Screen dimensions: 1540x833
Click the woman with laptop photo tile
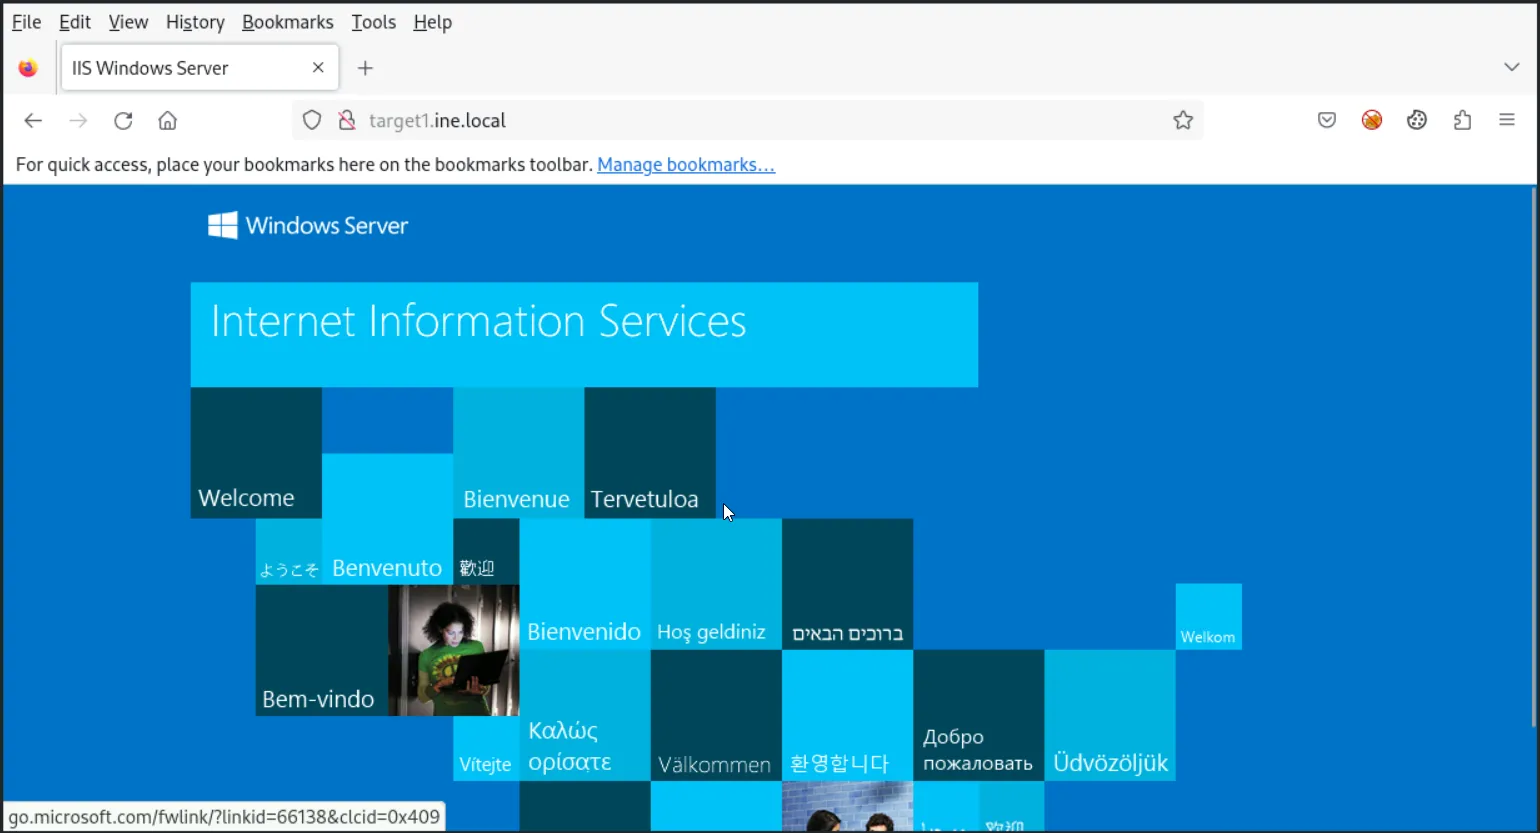[453, 650]
